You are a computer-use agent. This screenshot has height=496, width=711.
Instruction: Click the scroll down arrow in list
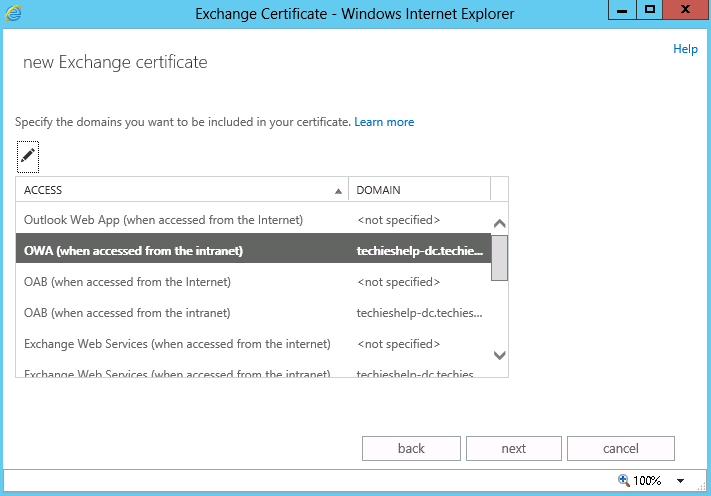tap(500, 355)
